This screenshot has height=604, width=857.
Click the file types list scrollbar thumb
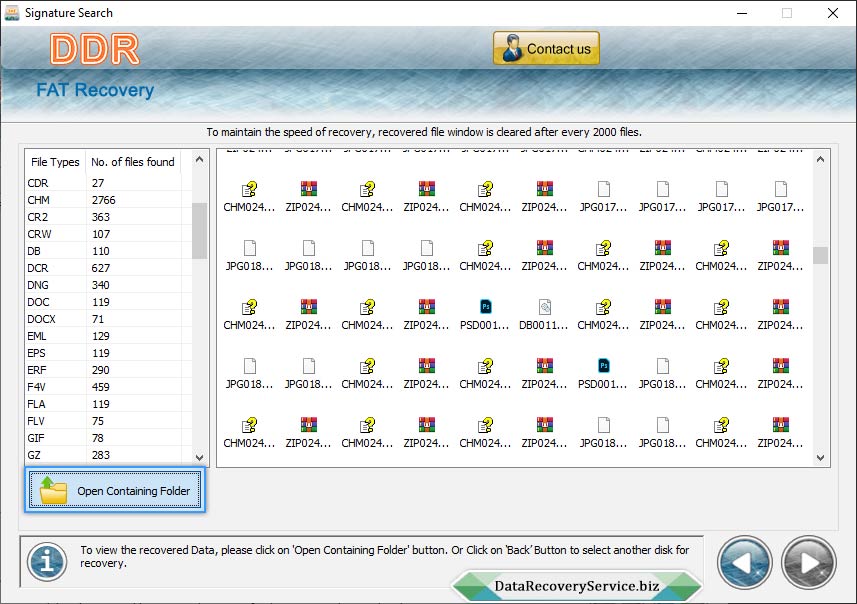[199, 230]
